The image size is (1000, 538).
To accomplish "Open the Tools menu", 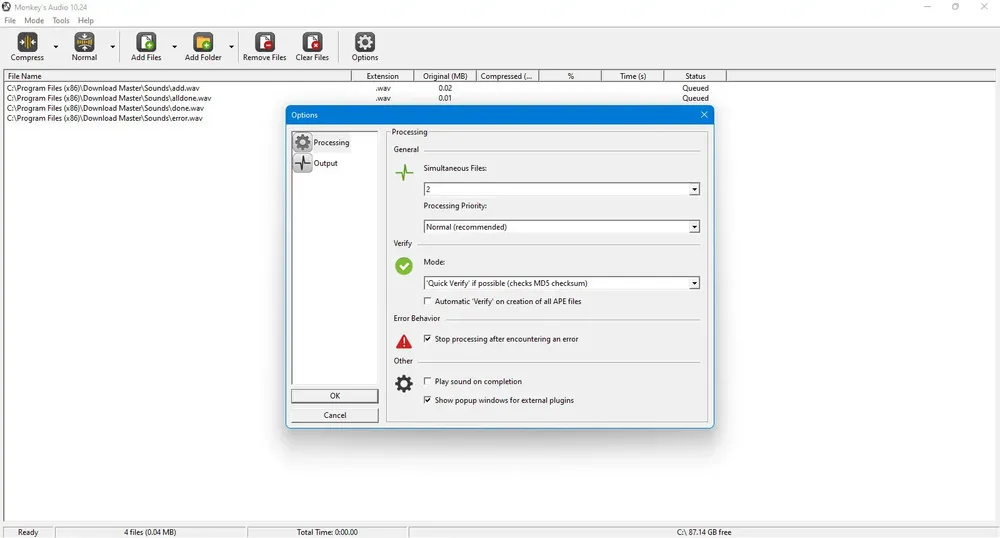I will pyautogui.click(x=61, y=20).
